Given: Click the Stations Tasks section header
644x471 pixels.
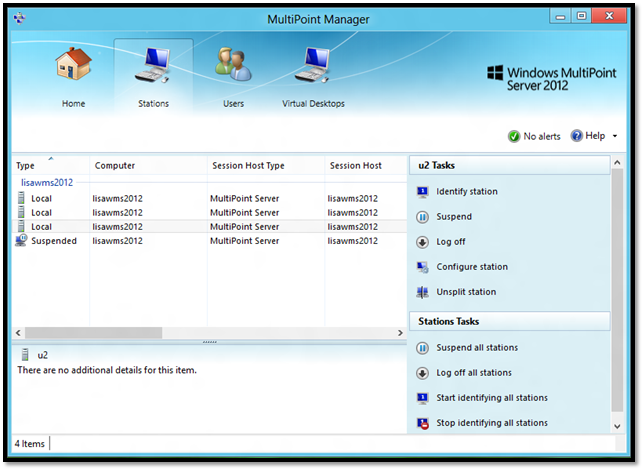Looking at the screenshot, I should pos(509,321).
